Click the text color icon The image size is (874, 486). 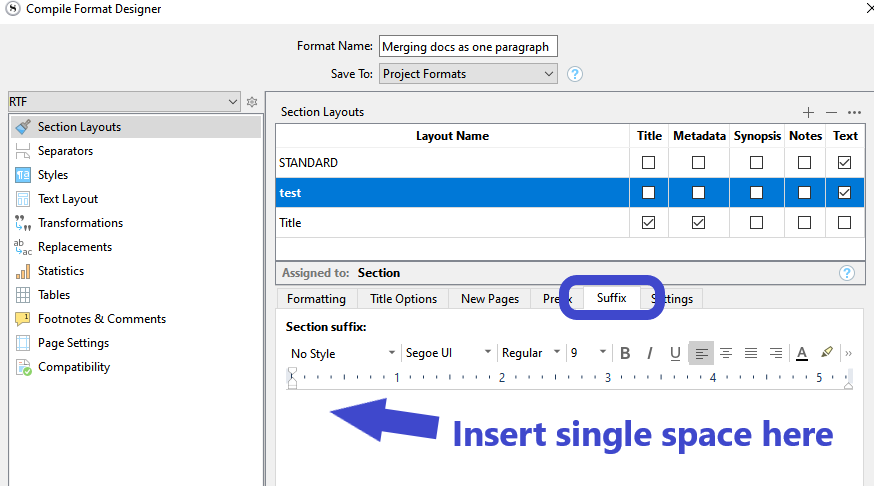801,353
